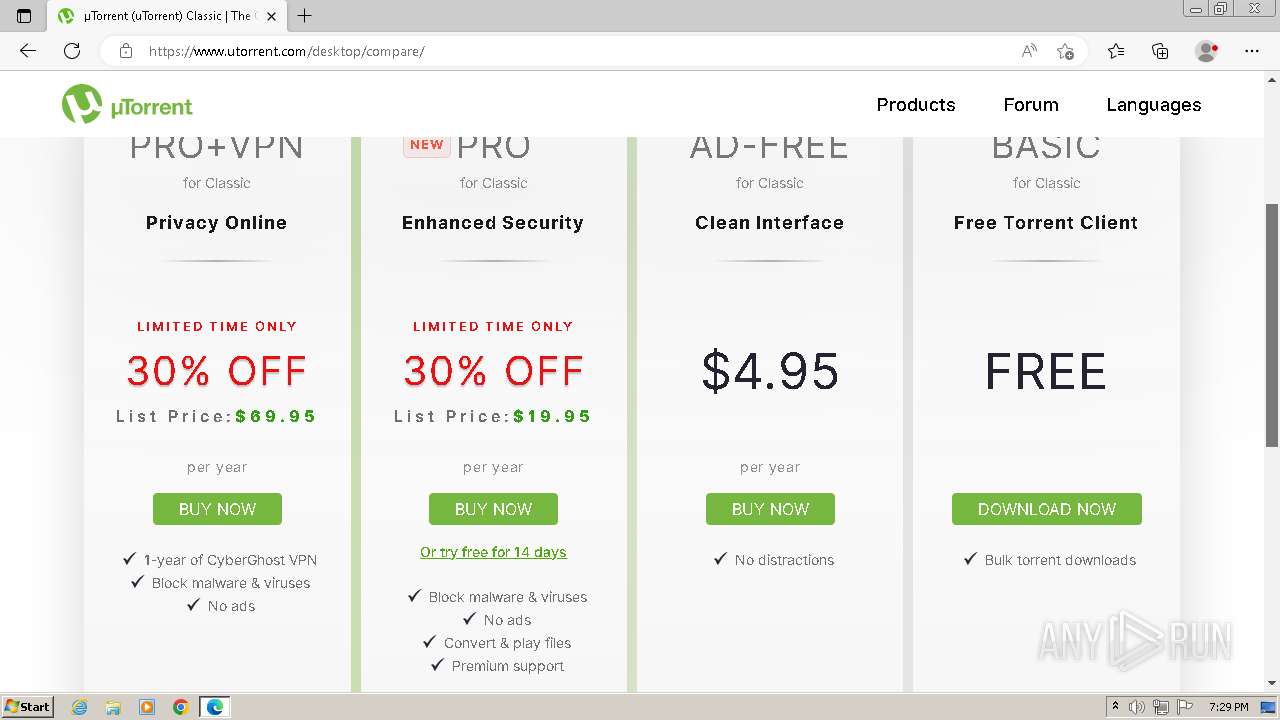
Task: Expand the Languages menu
Action: pyautogui.click(x=1153, y=105)
